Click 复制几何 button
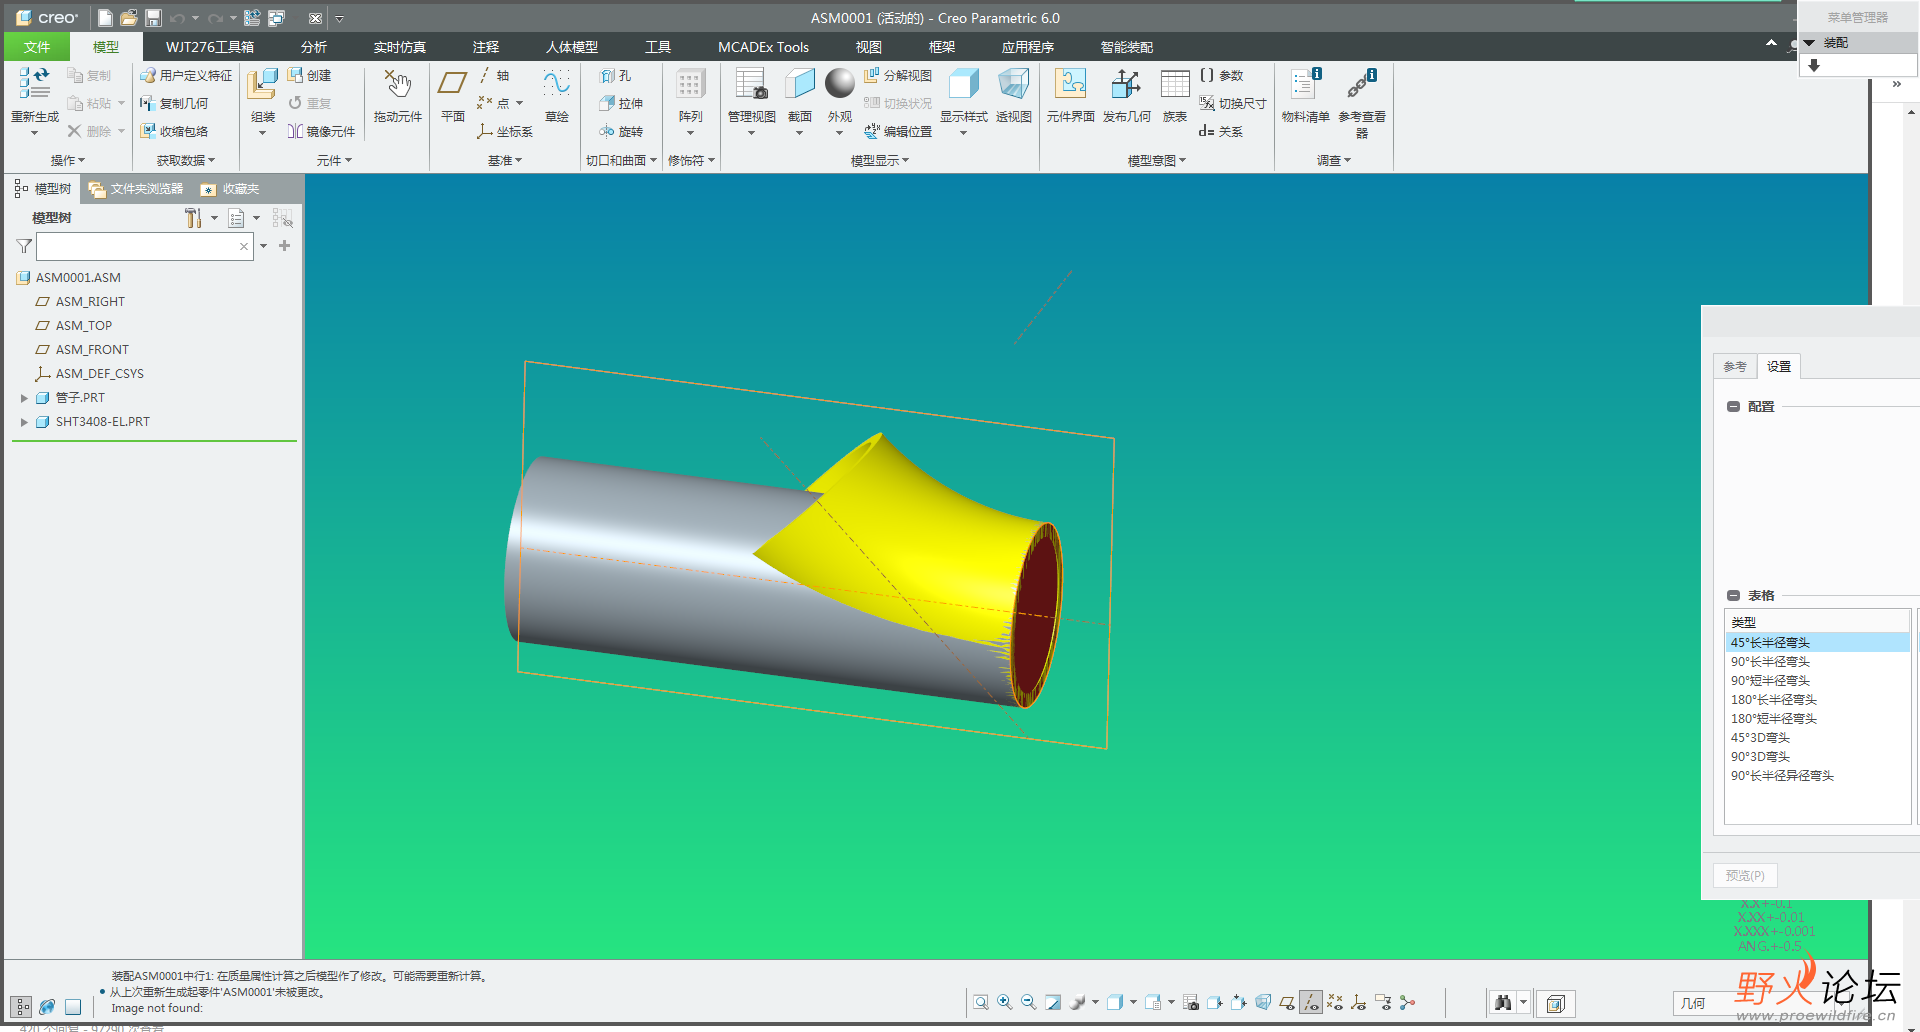The width and height of the screenshot is (1920, 1032). coord(174,103)
